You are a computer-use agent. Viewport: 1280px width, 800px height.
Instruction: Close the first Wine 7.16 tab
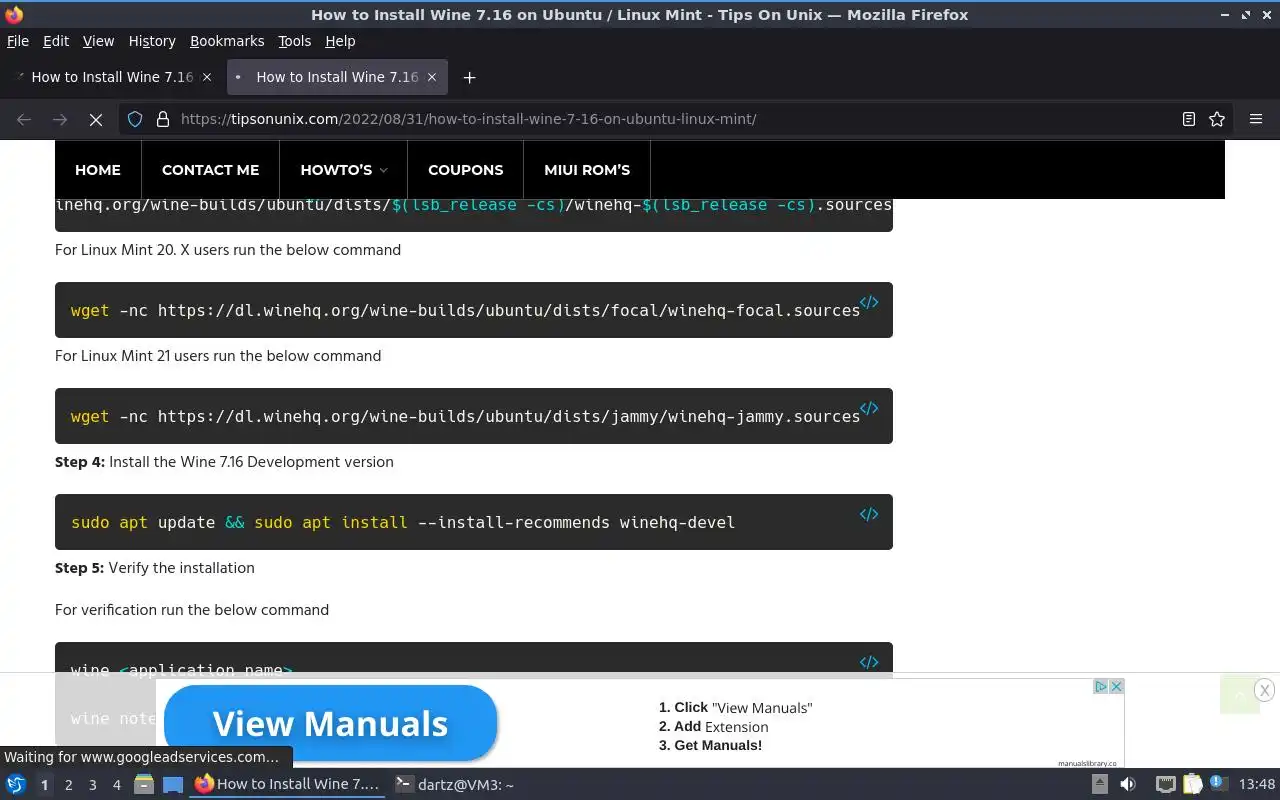click(207, 77)
